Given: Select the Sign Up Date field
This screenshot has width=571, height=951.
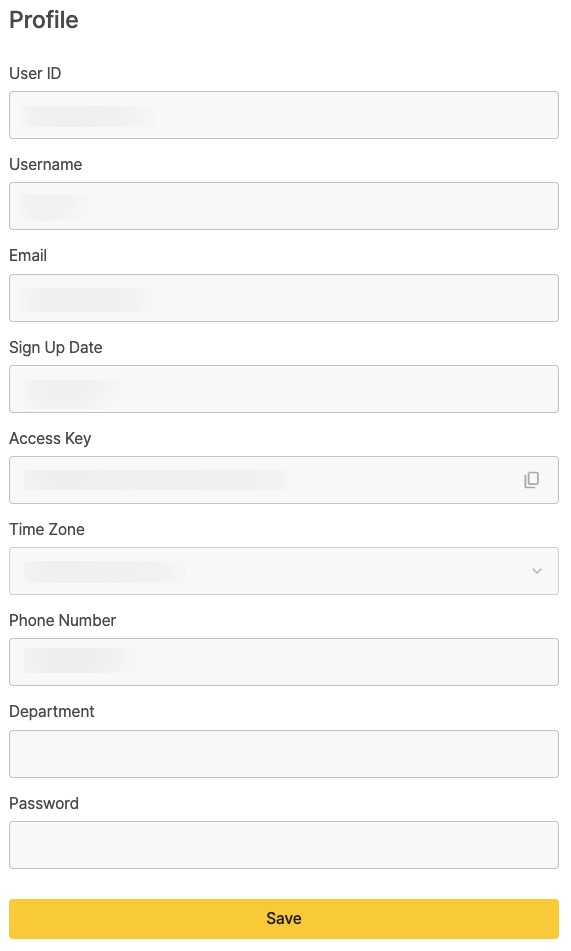Looking at the screenshot, I should click(x=284, y=389).
